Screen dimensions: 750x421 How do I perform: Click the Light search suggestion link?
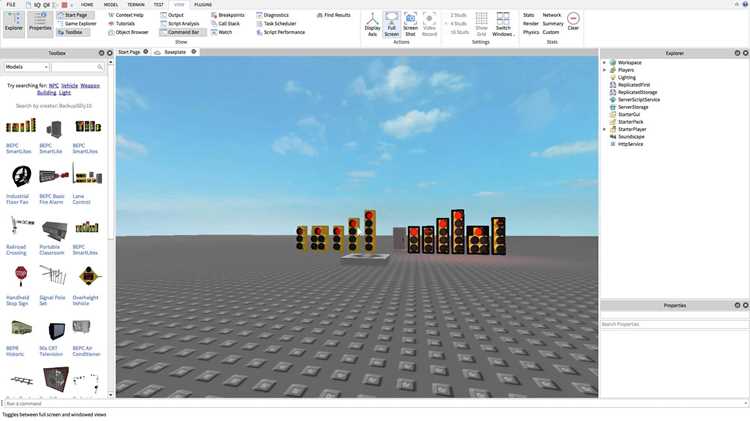(x=65, y=93)
